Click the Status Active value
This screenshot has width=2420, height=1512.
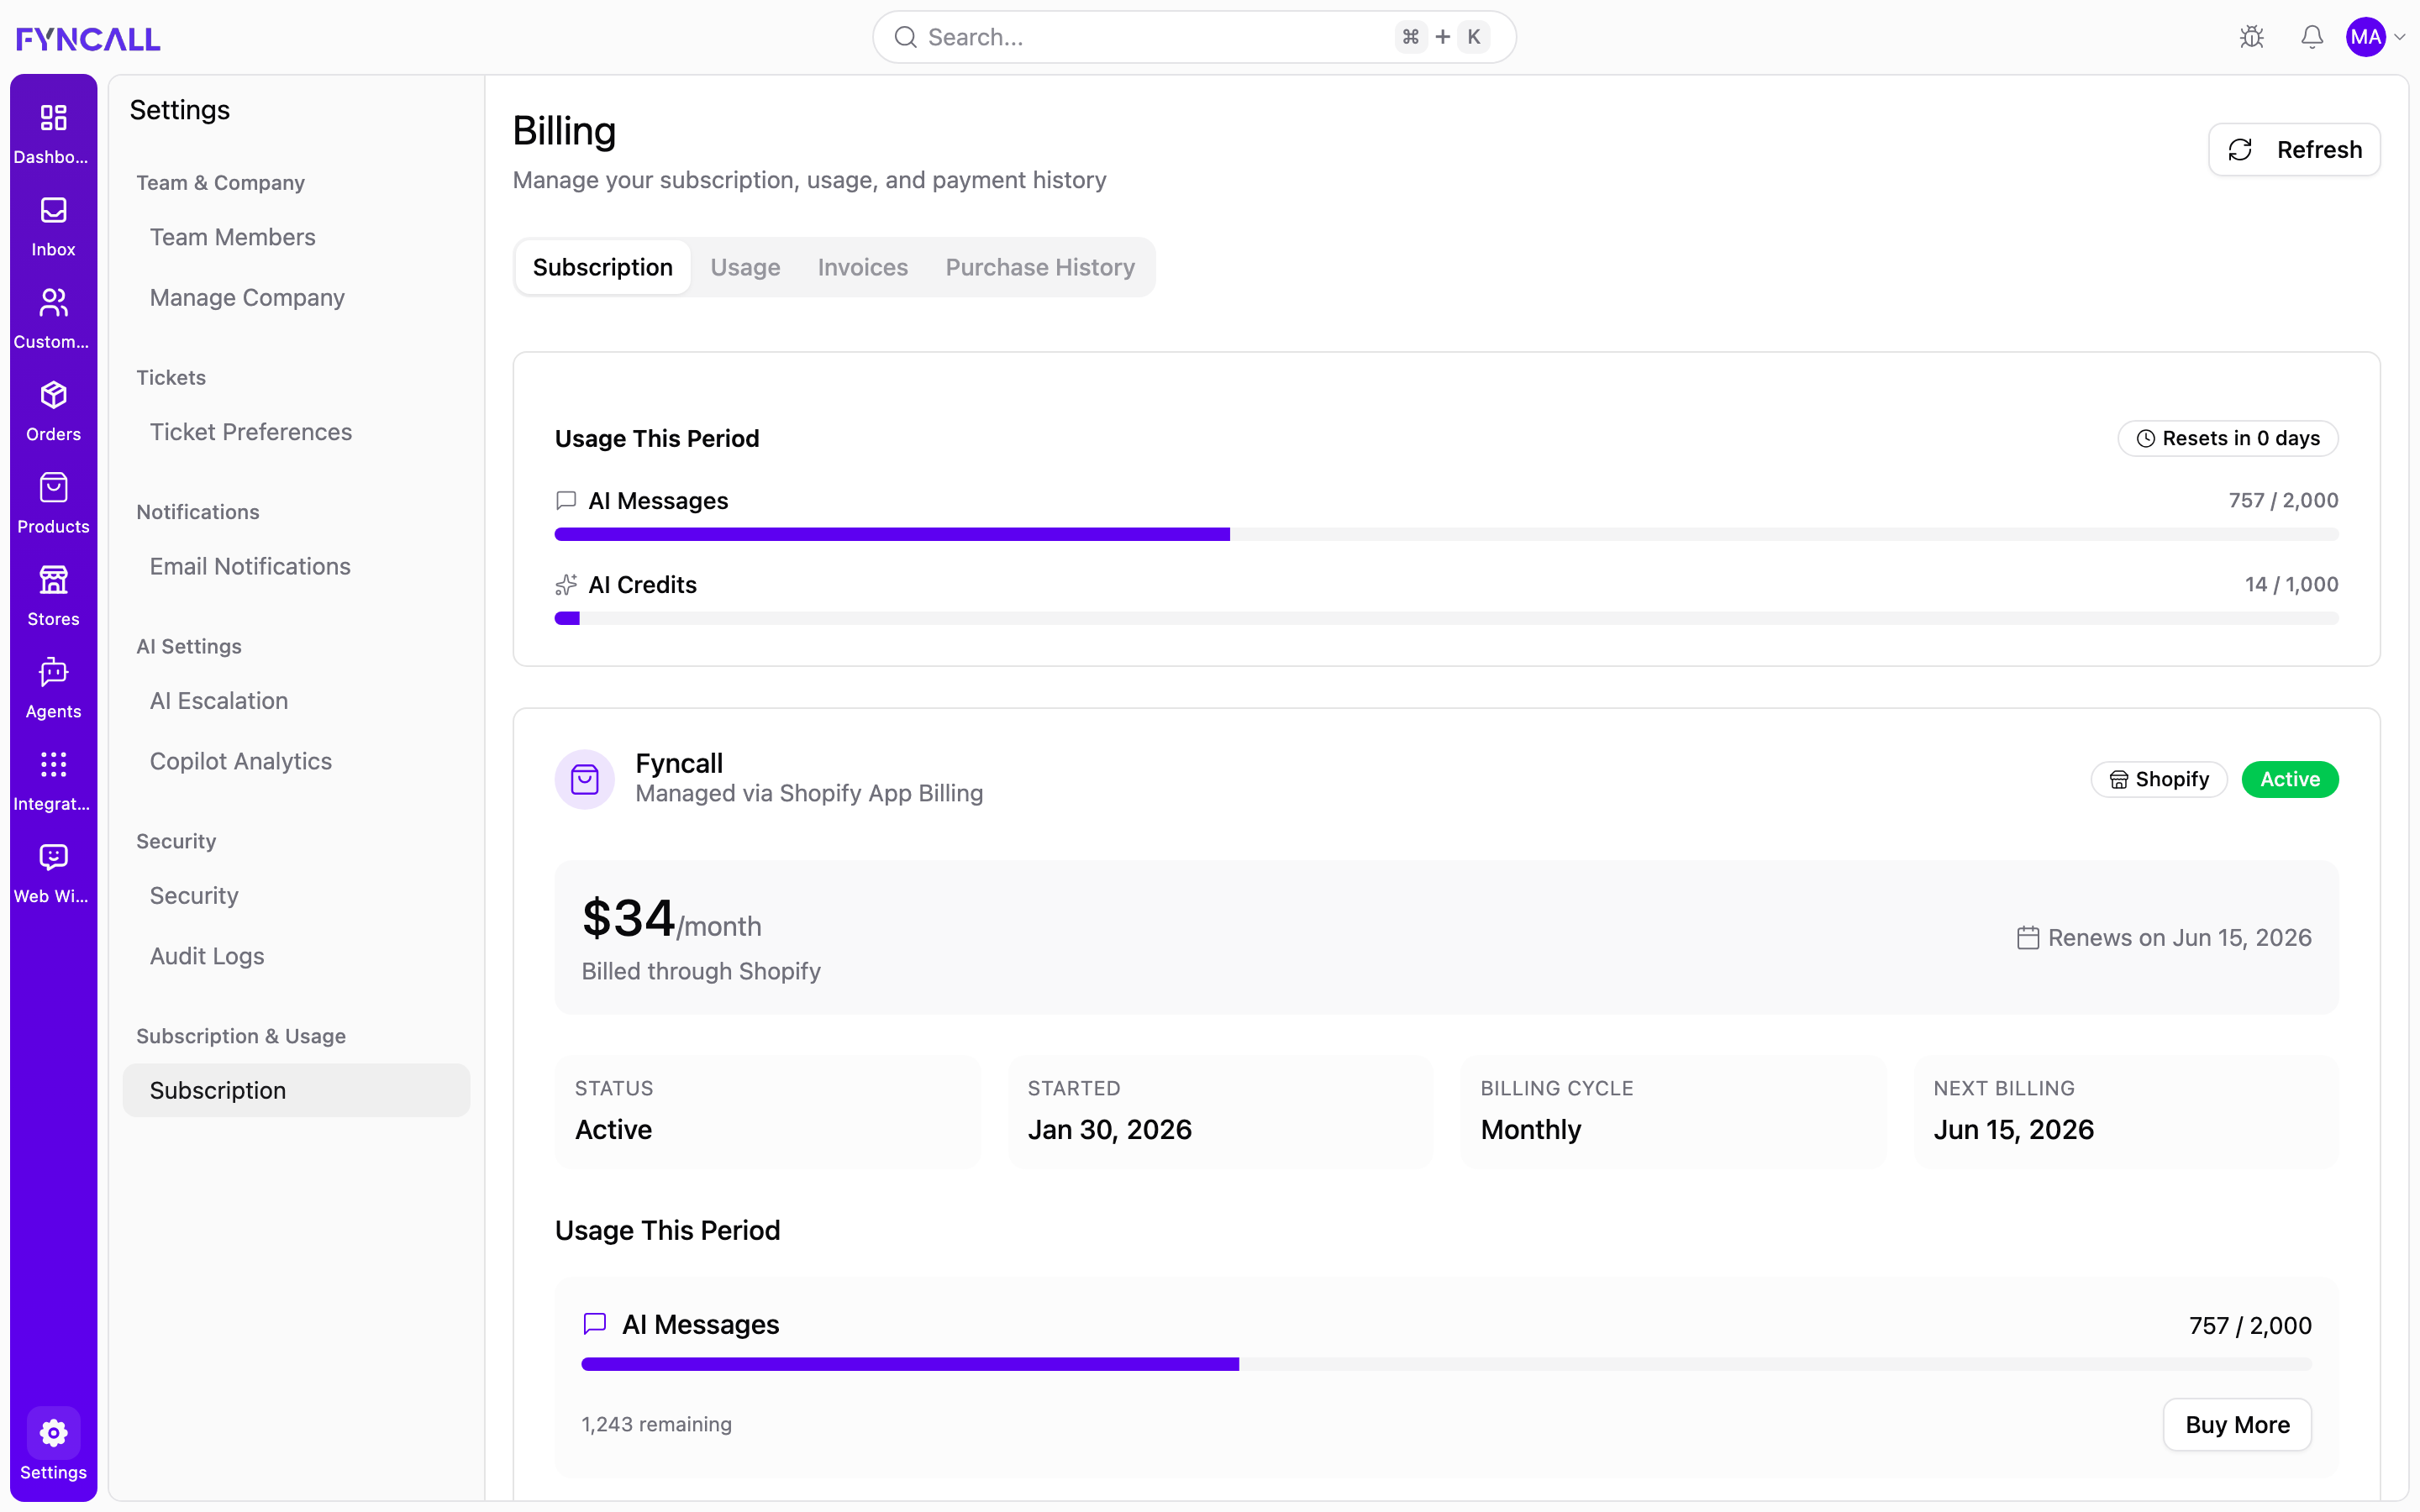click(613, 1129)
